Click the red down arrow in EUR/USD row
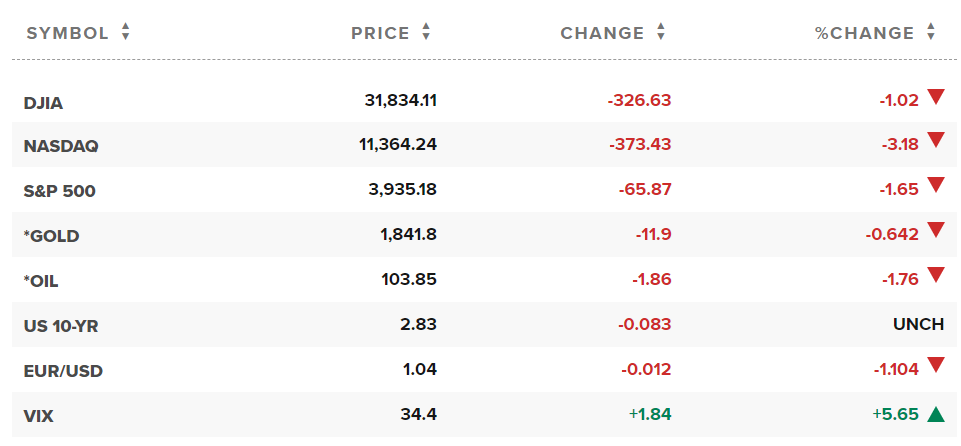 pos(936,365)
